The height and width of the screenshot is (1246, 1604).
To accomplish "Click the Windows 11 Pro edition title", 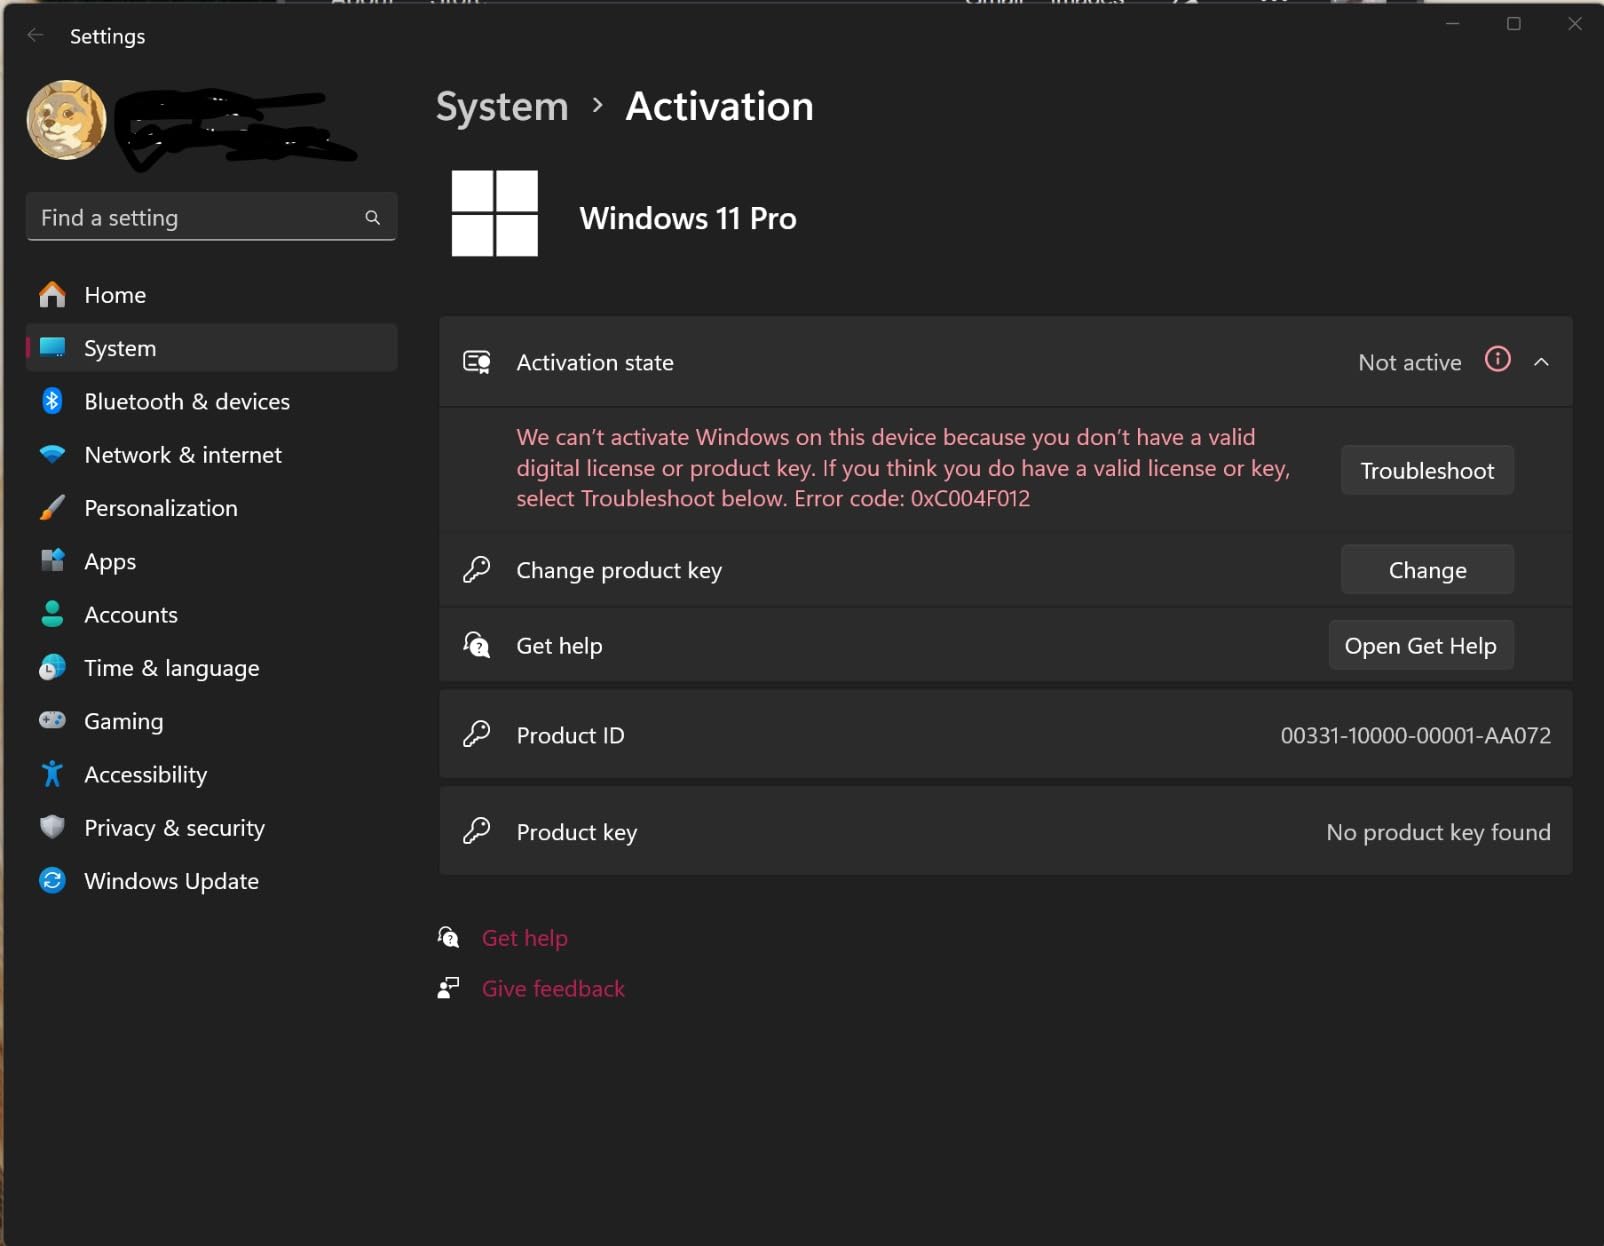I will tap(688, 218).
